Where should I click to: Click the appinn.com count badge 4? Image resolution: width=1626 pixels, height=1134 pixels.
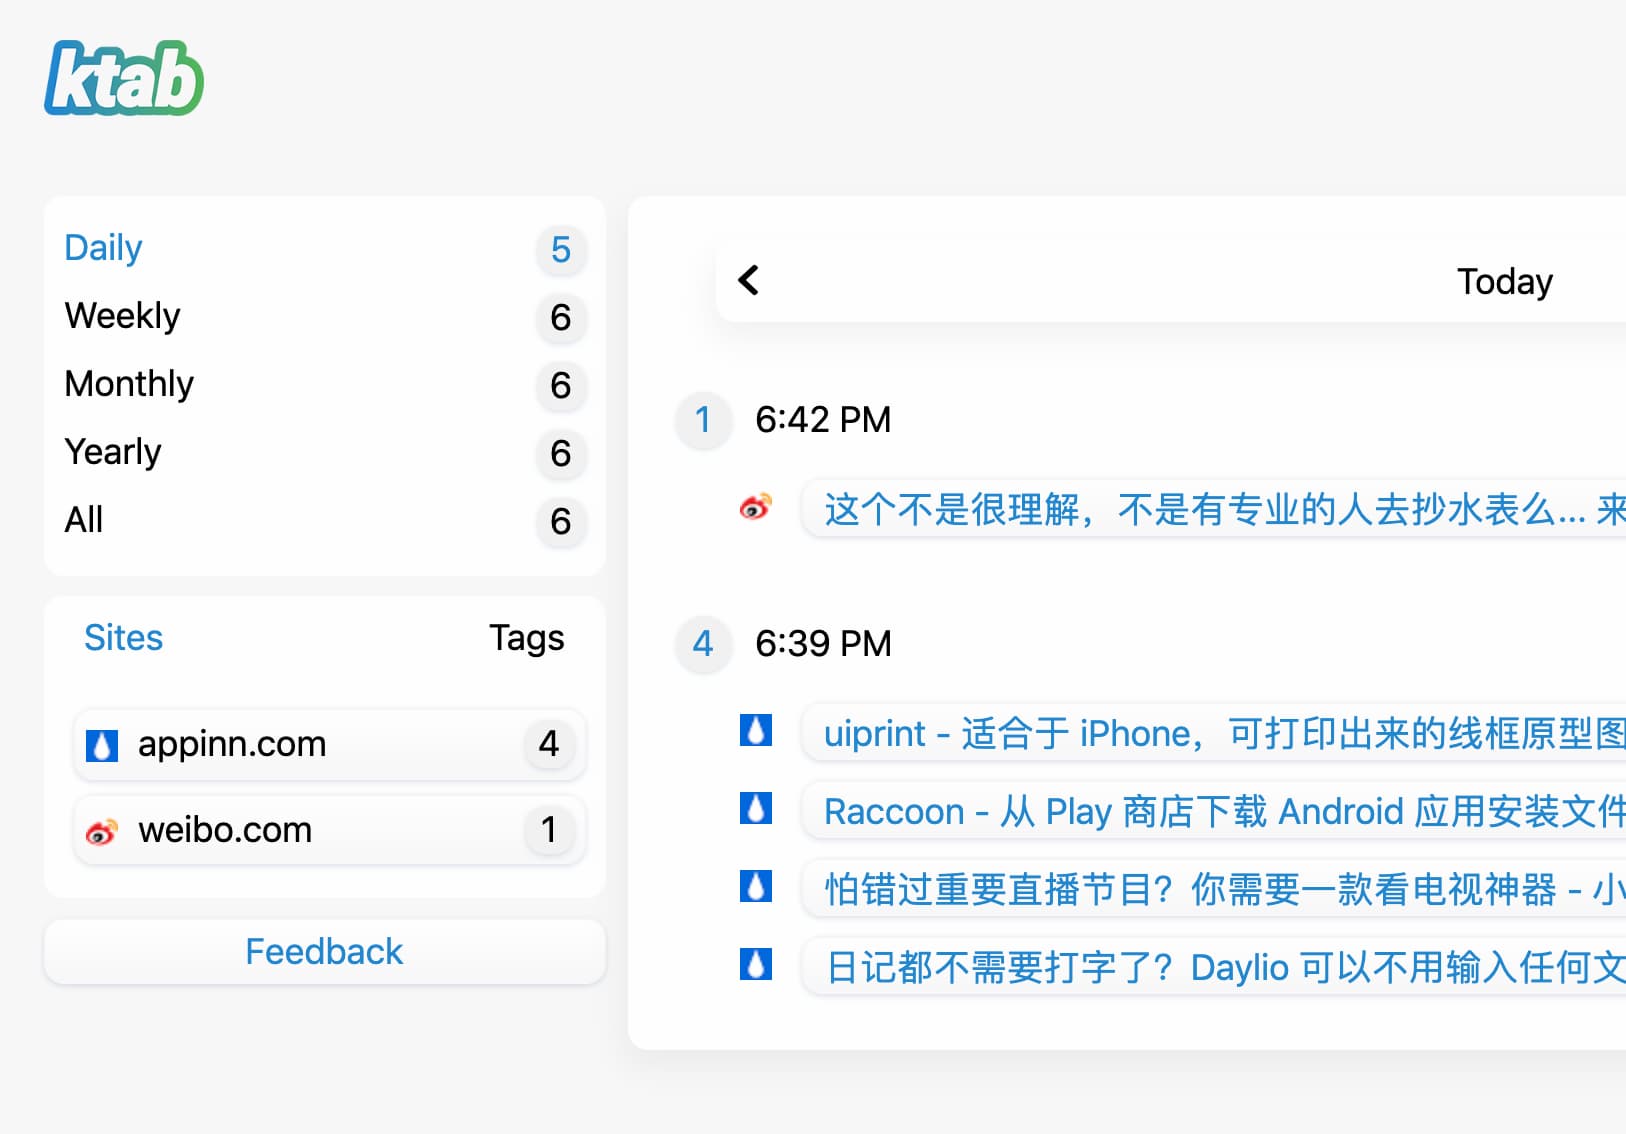[549, 744]
